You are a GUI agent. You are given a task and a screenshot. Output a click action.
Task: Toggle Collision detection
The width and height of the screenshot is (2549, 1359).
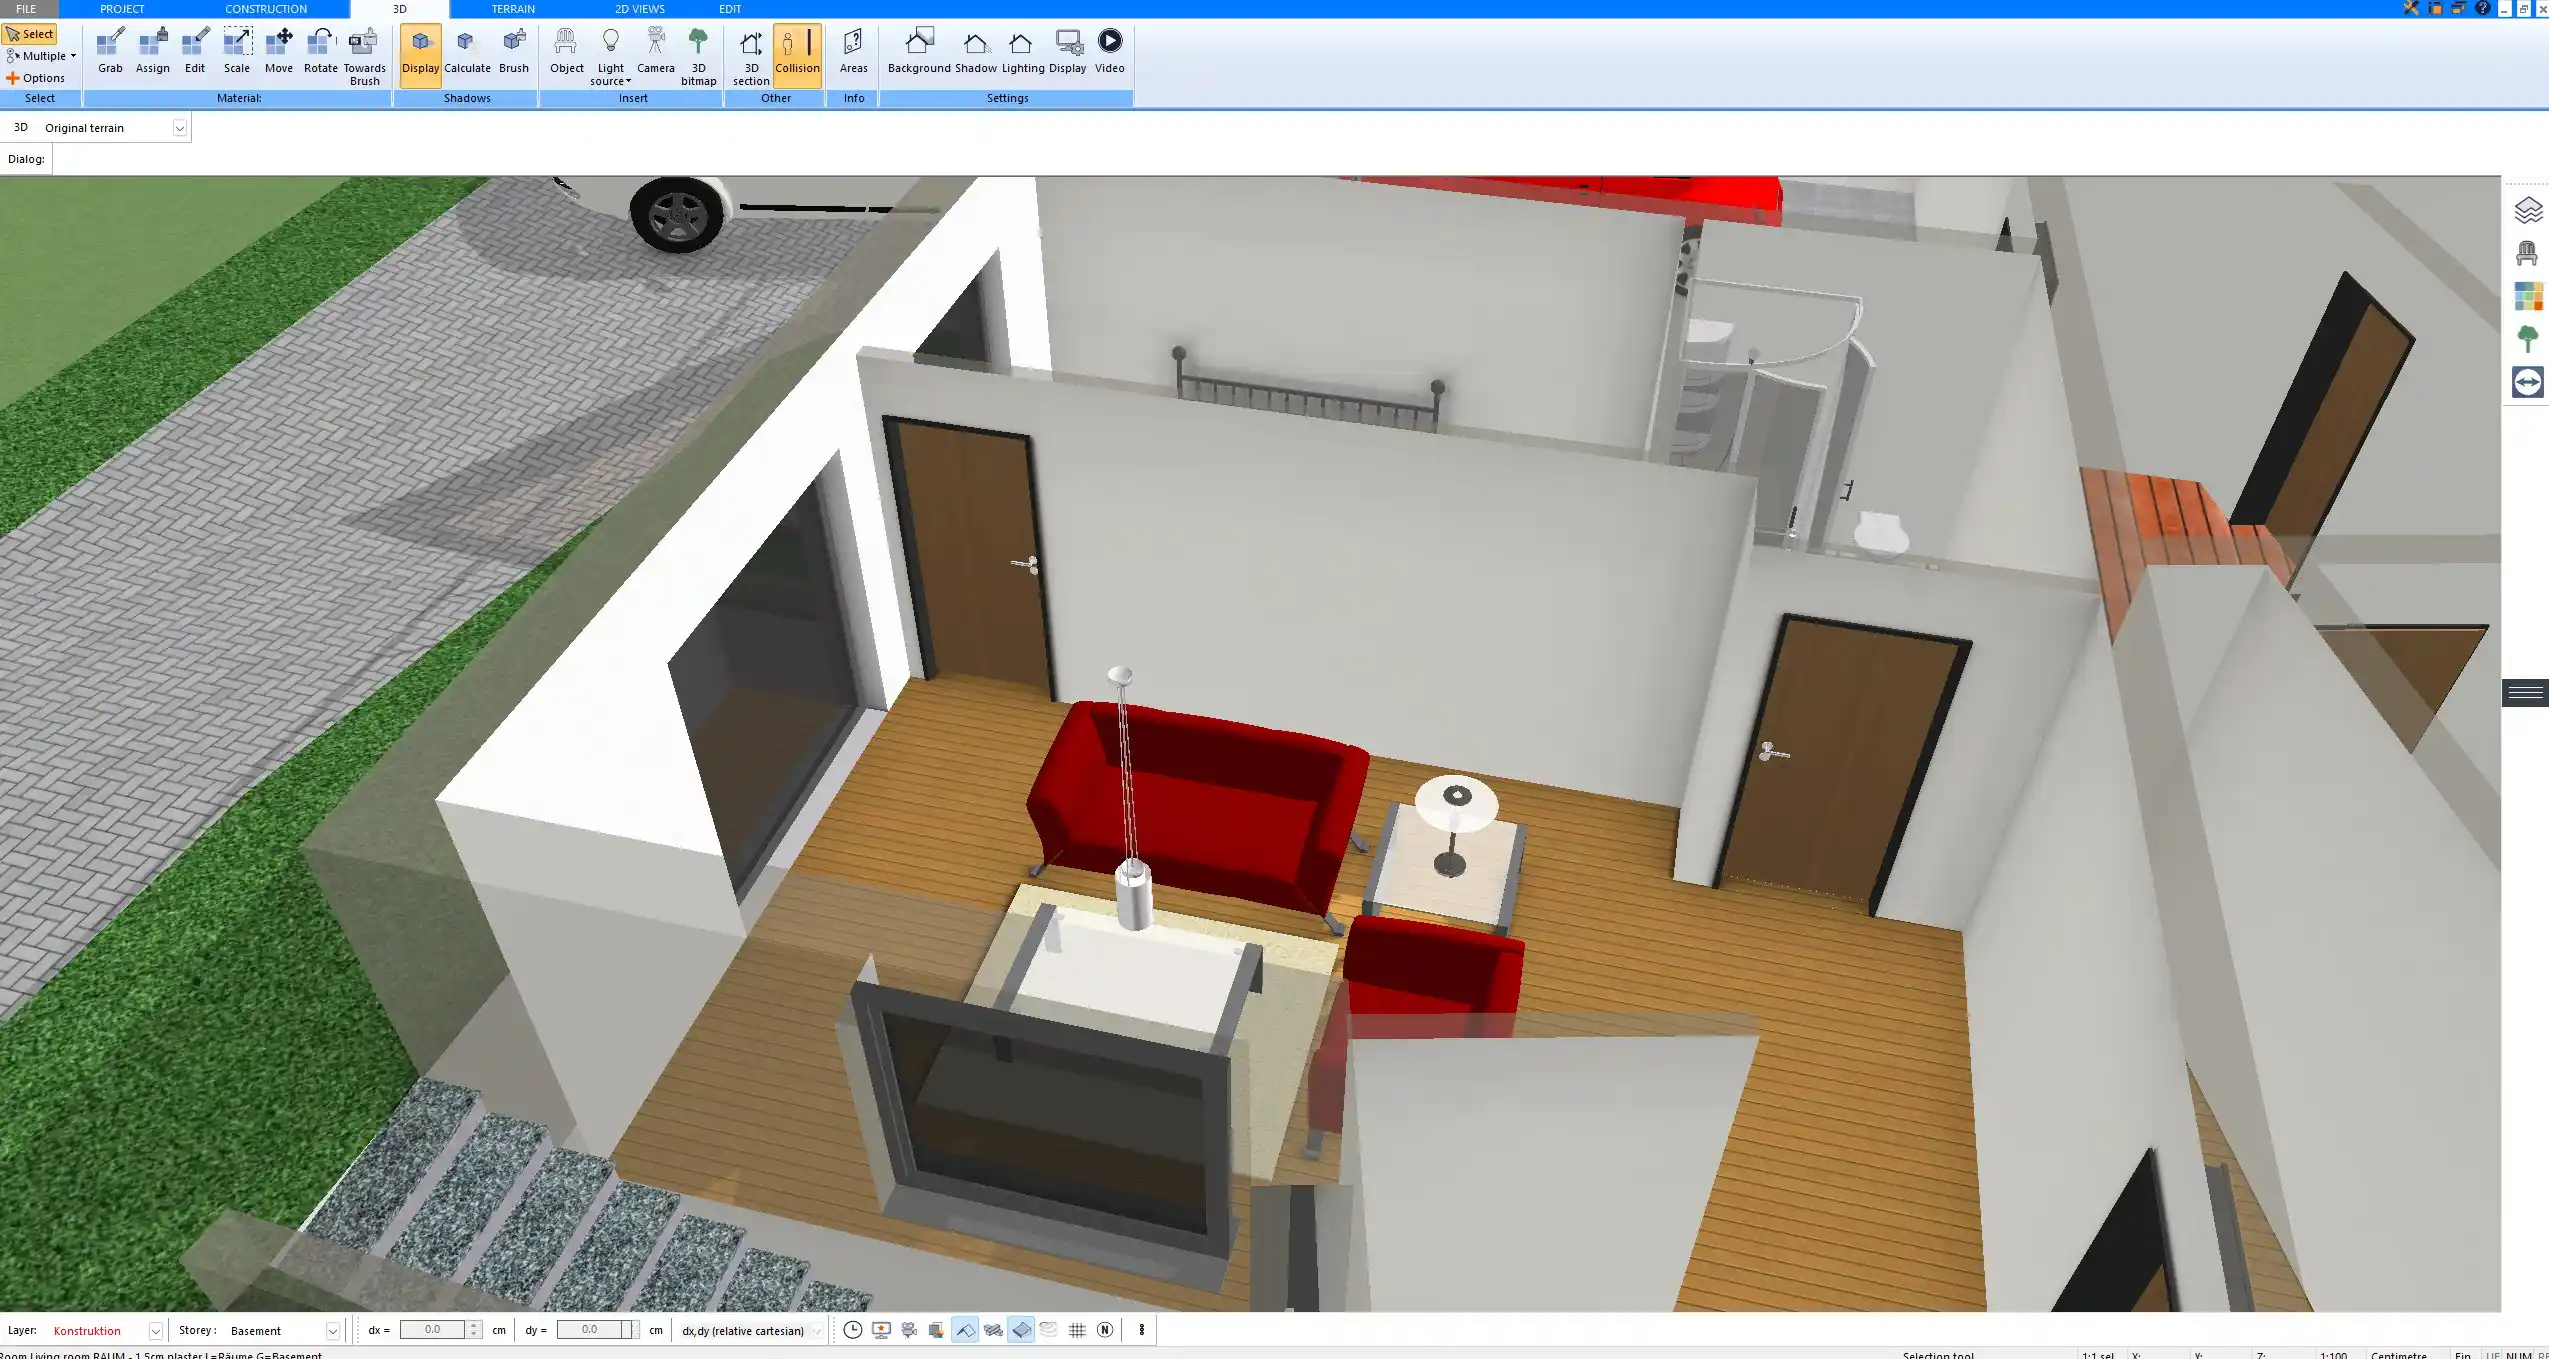pos(797,50)
